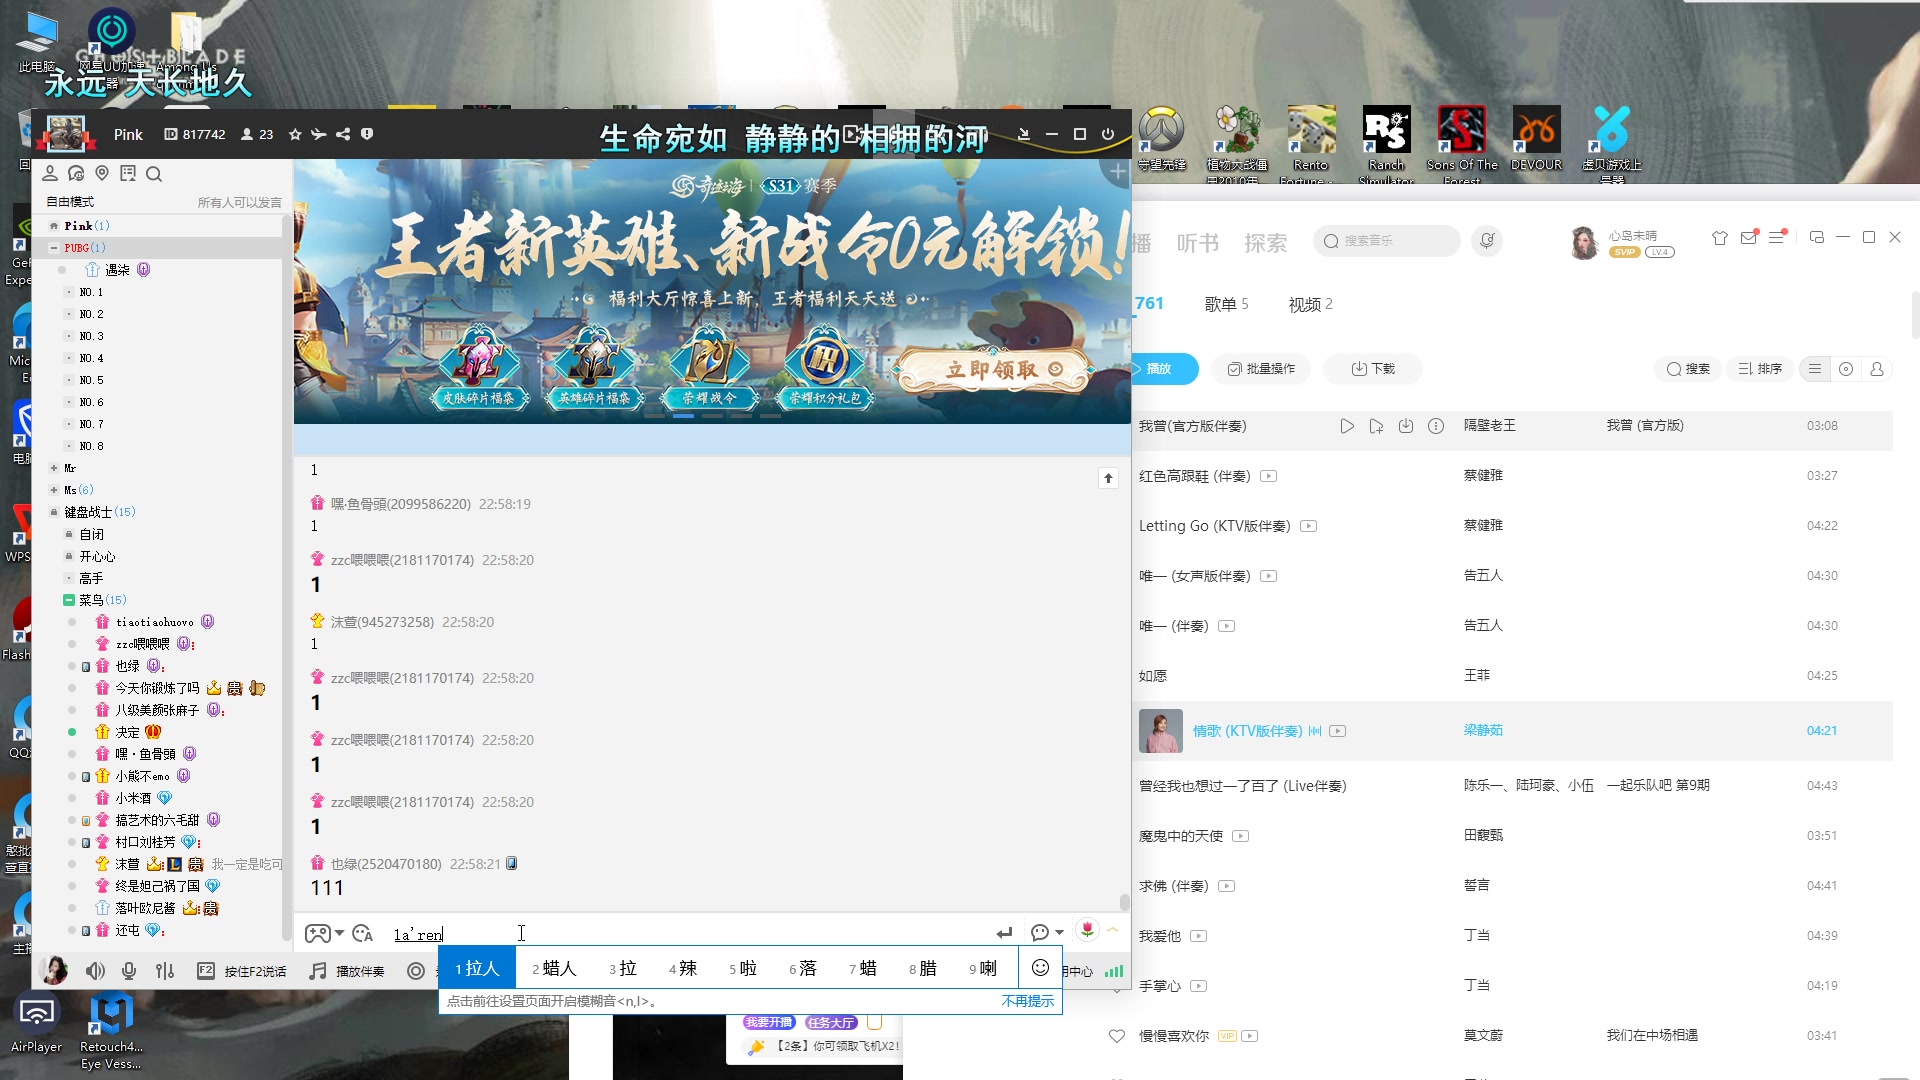The image size is (1920, 1080).
Task: Click the 批量操作 button
Action: click(x=1261, y=369)
